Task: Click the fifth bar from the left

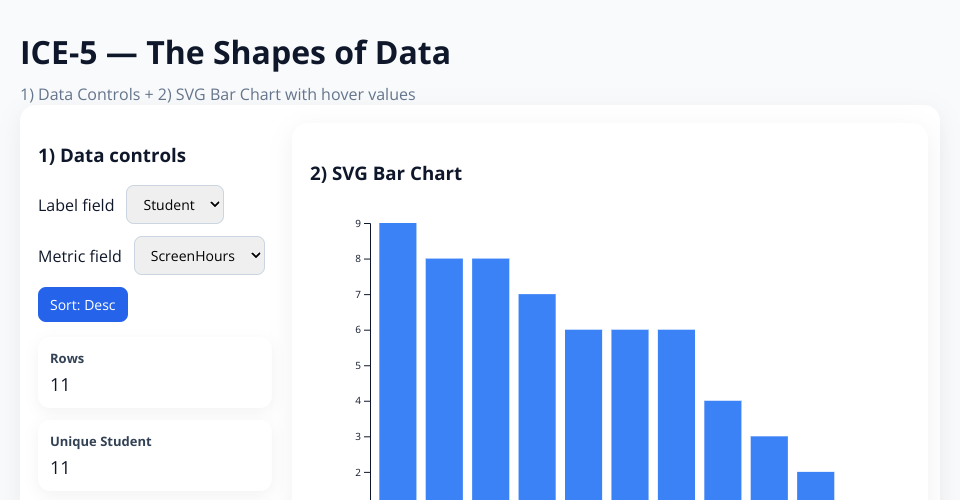Action: [583, 414]
